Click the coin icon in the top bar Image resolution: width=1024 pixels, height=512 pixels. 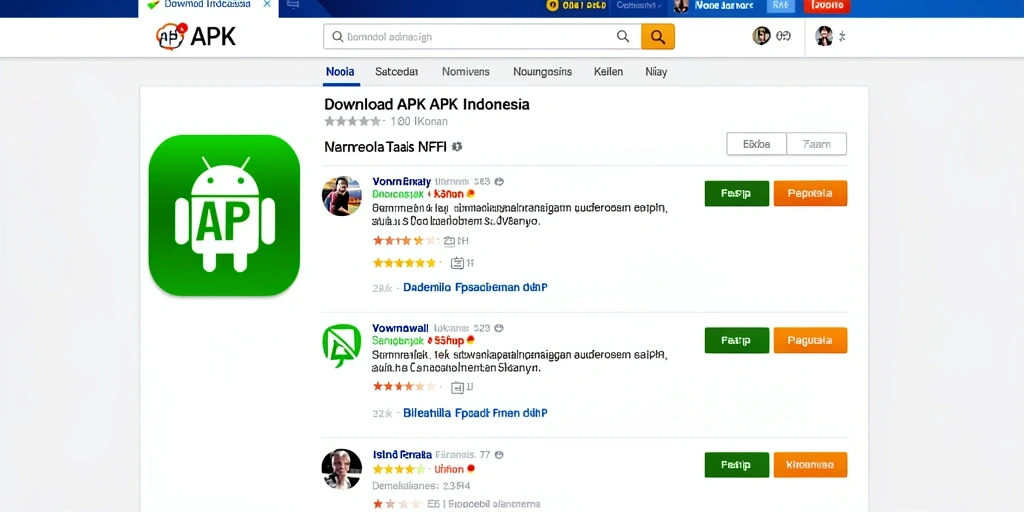552,5
